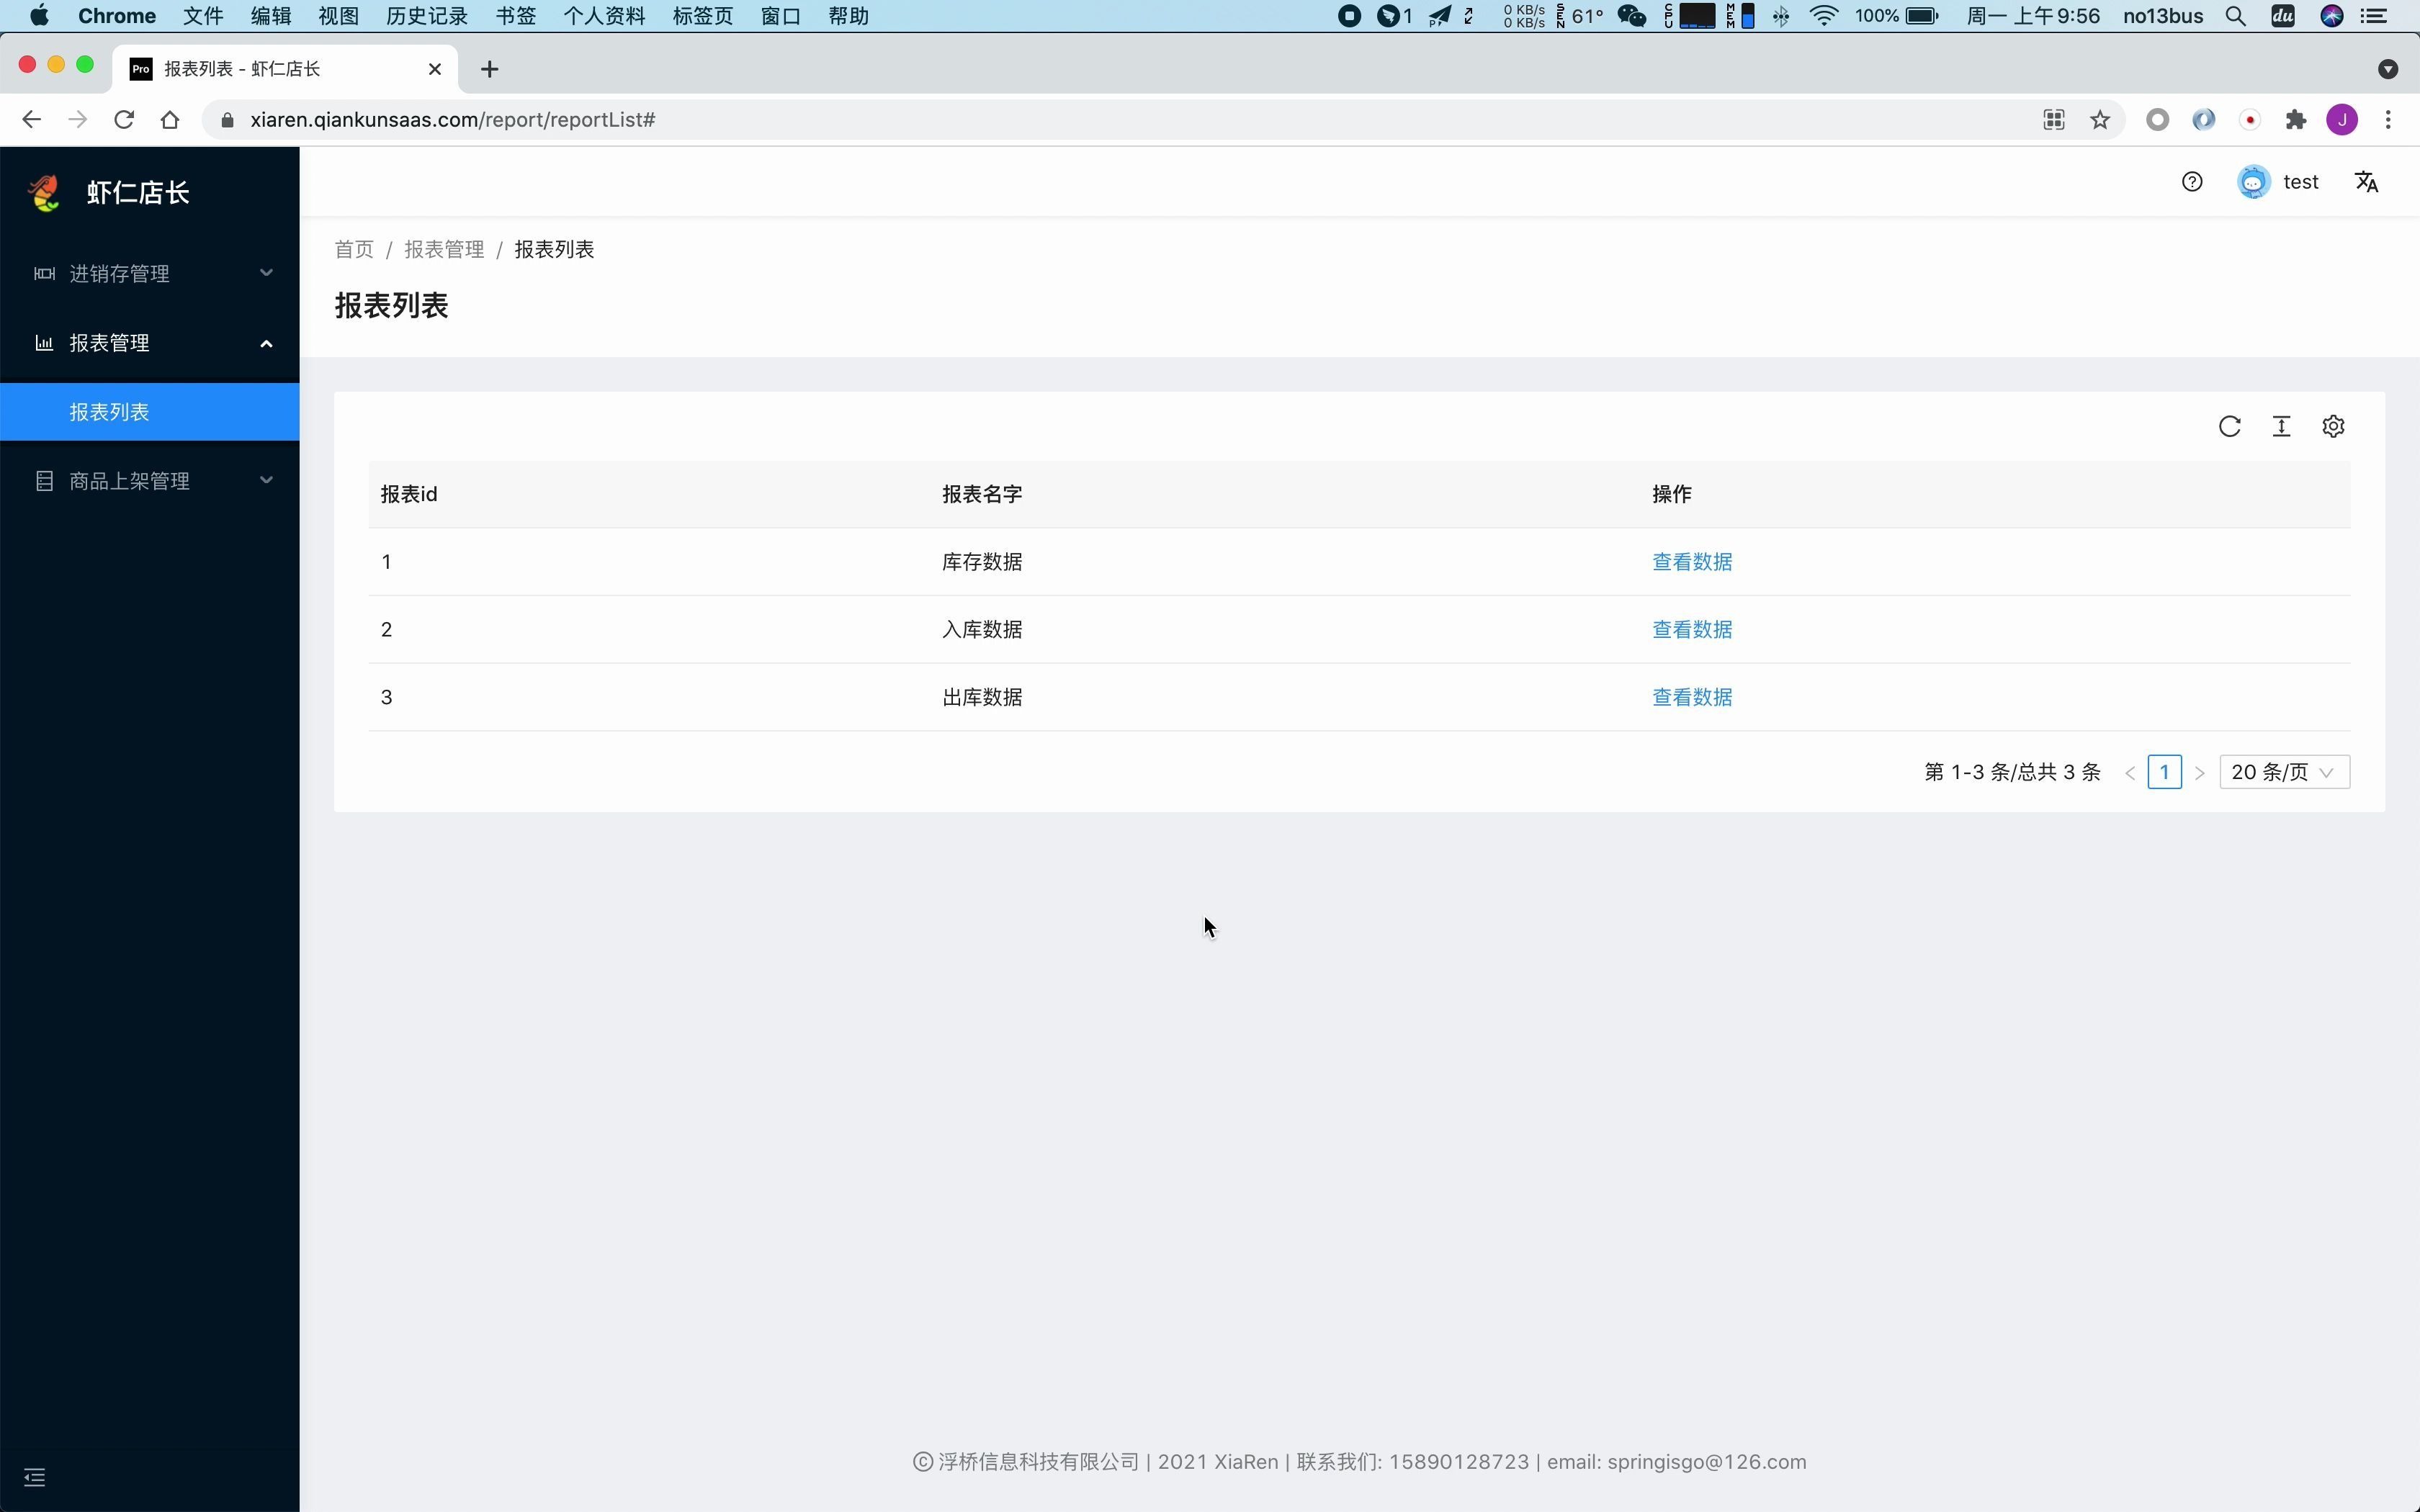Click the macOS Chrome menu bar item
Viewport: 2420px width, 1512px height.
click(x=117, y=16)
